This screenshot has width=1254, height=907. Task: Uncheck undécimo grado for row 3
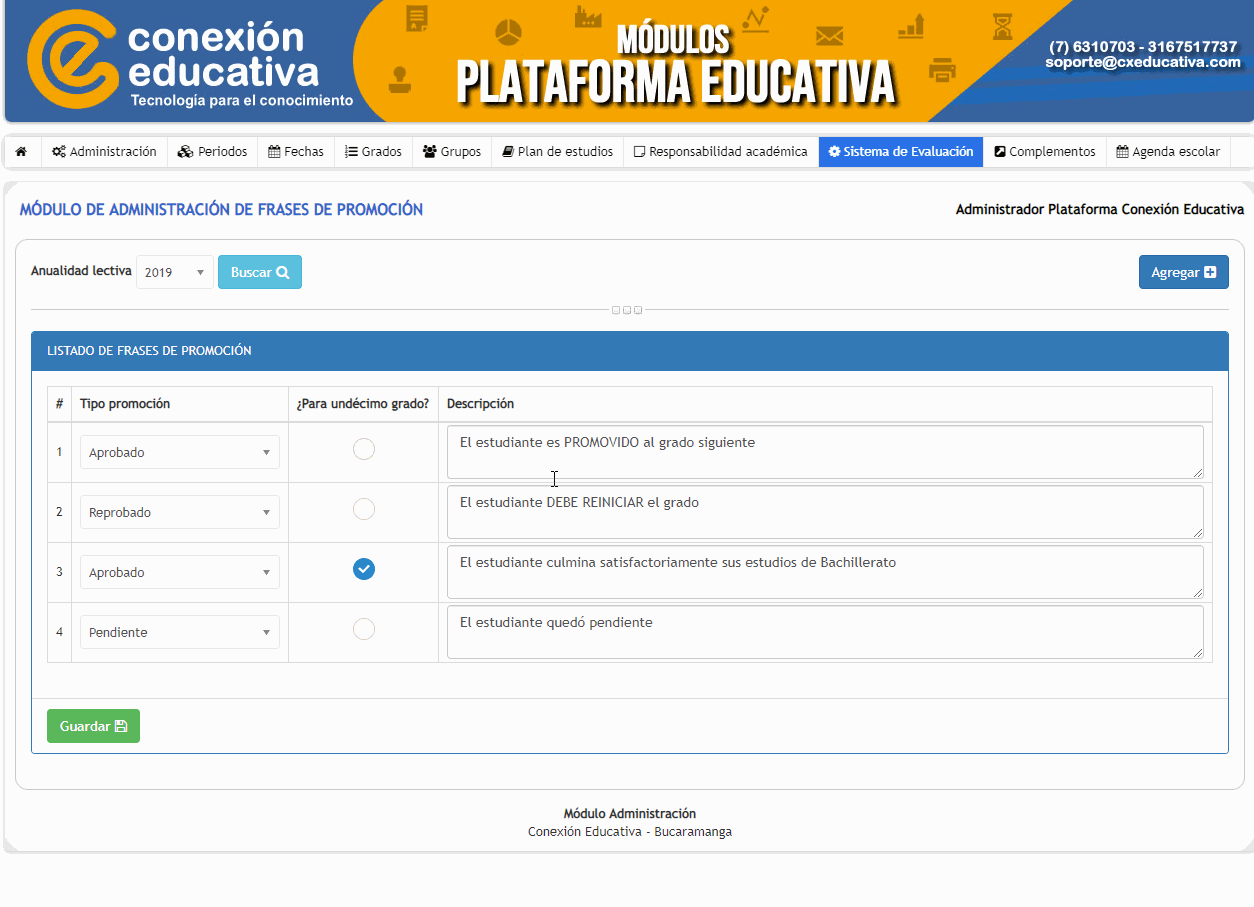point(364,570)
